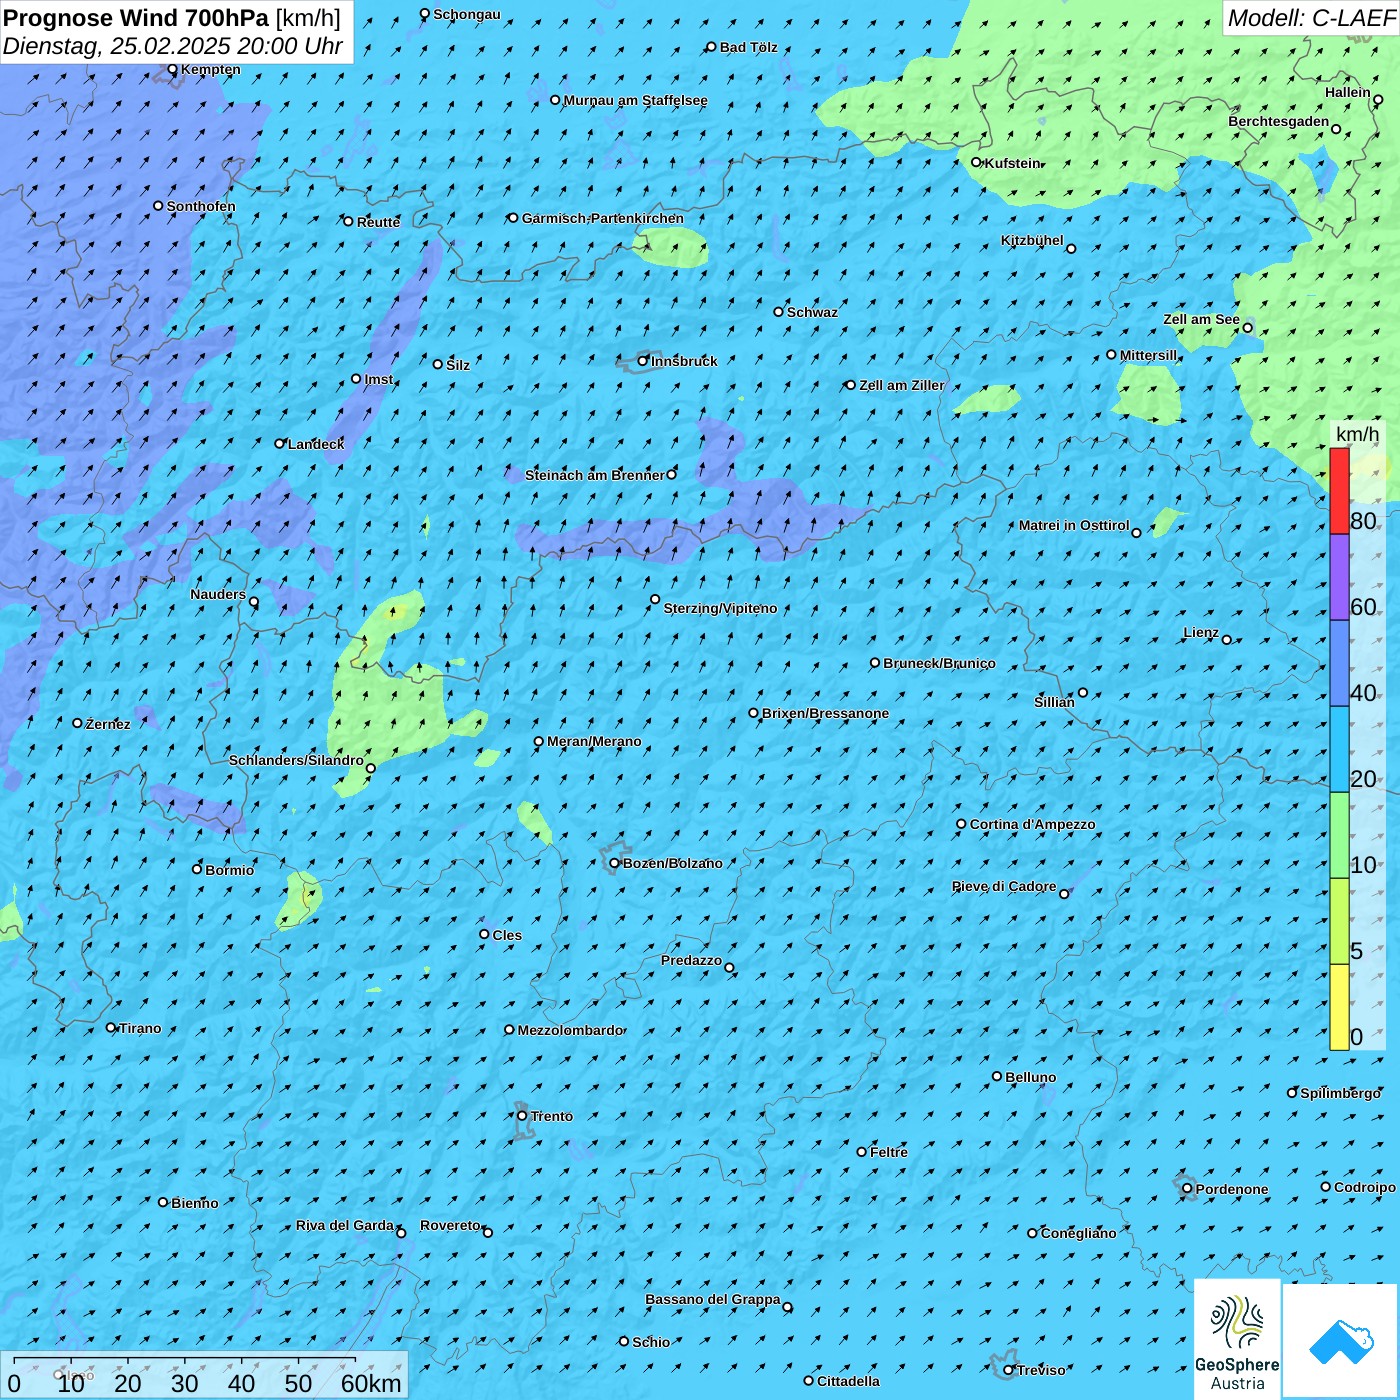
Task: Click the 'km/h' legend unit label
Action: click(1357, 434)
